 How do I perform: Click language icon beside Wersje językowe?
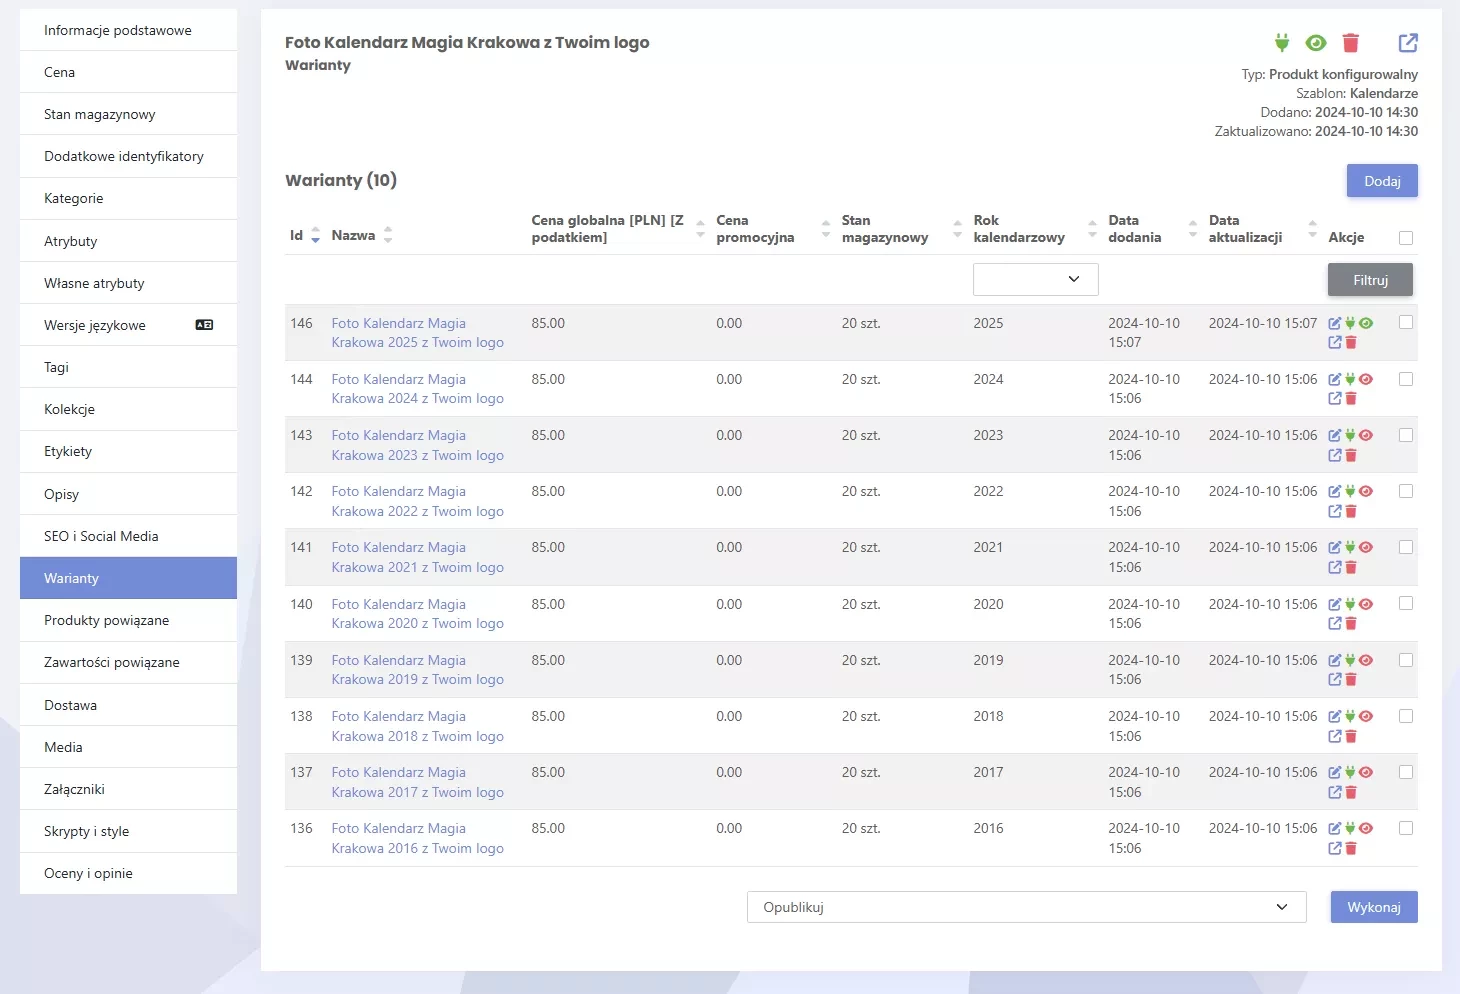pos(204,325)
